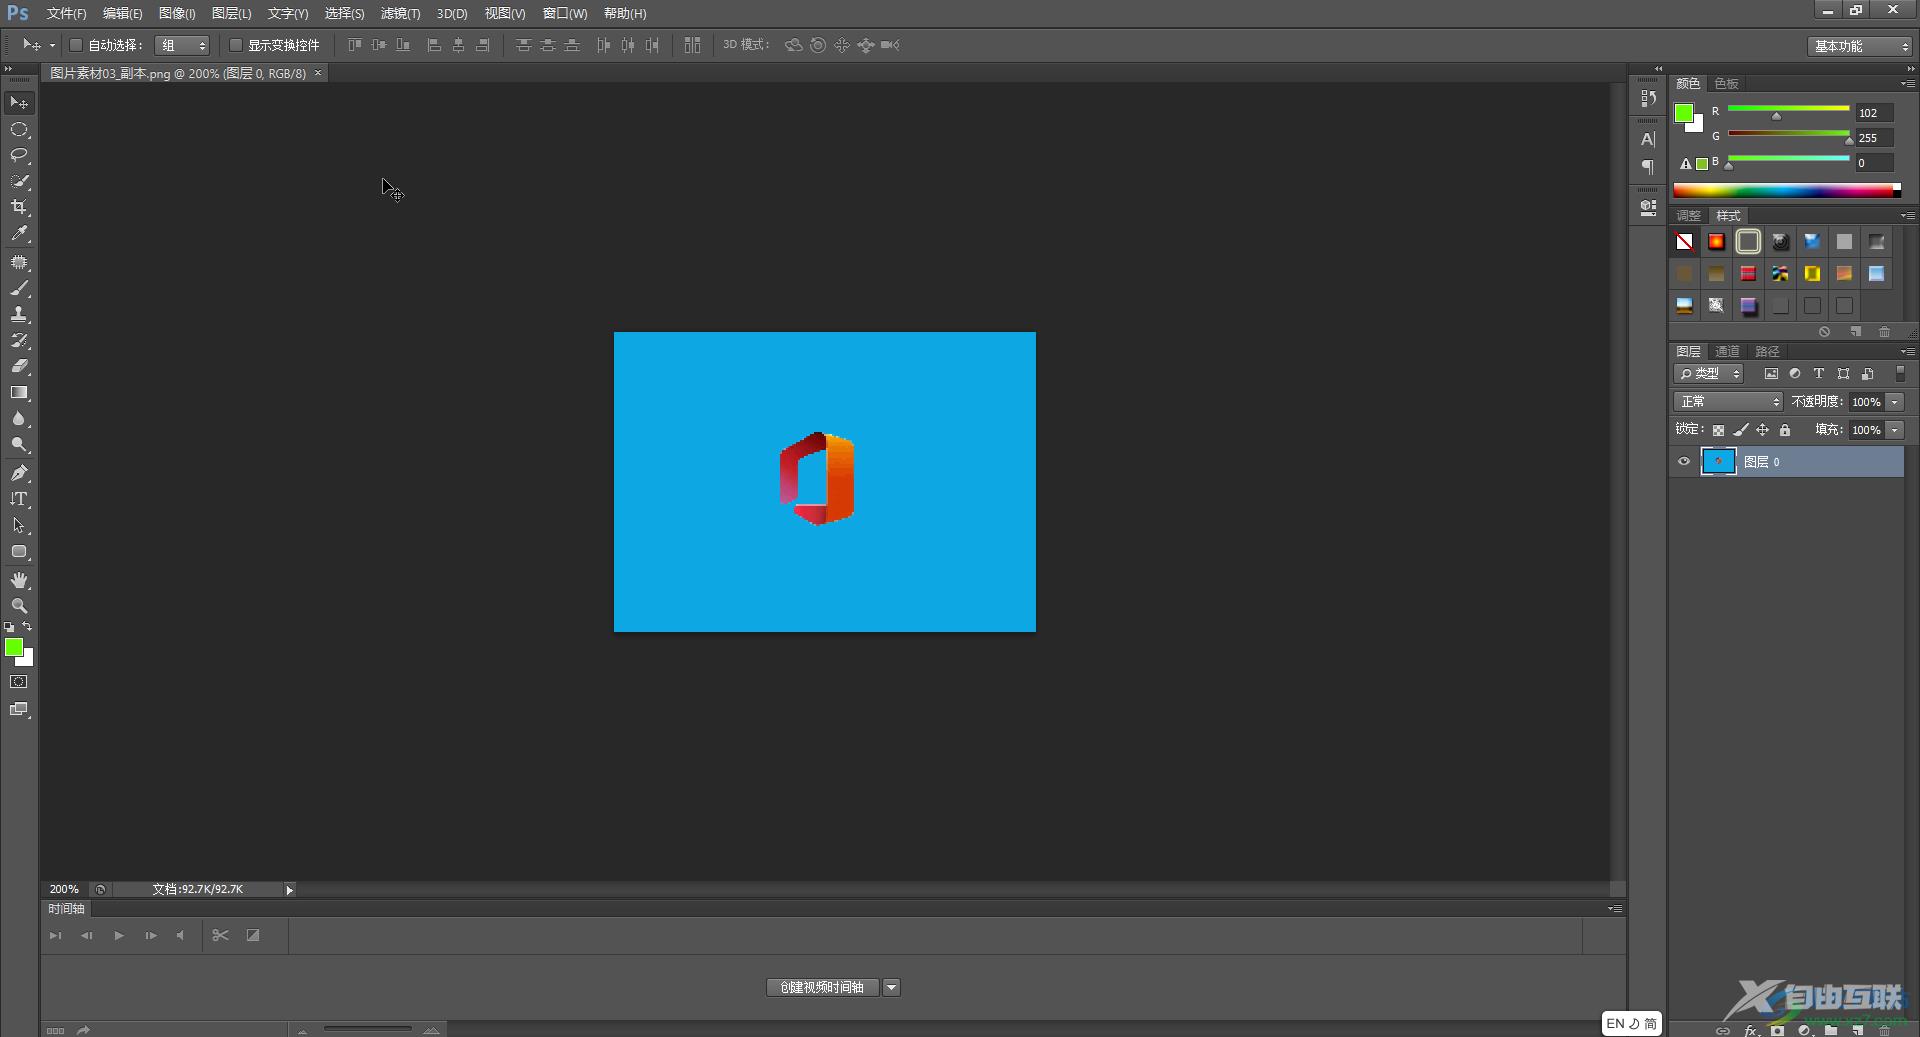Screen dimensions: 1920x1037
Task: Hide 图层 0 with eye icon
Action: 1684,462
